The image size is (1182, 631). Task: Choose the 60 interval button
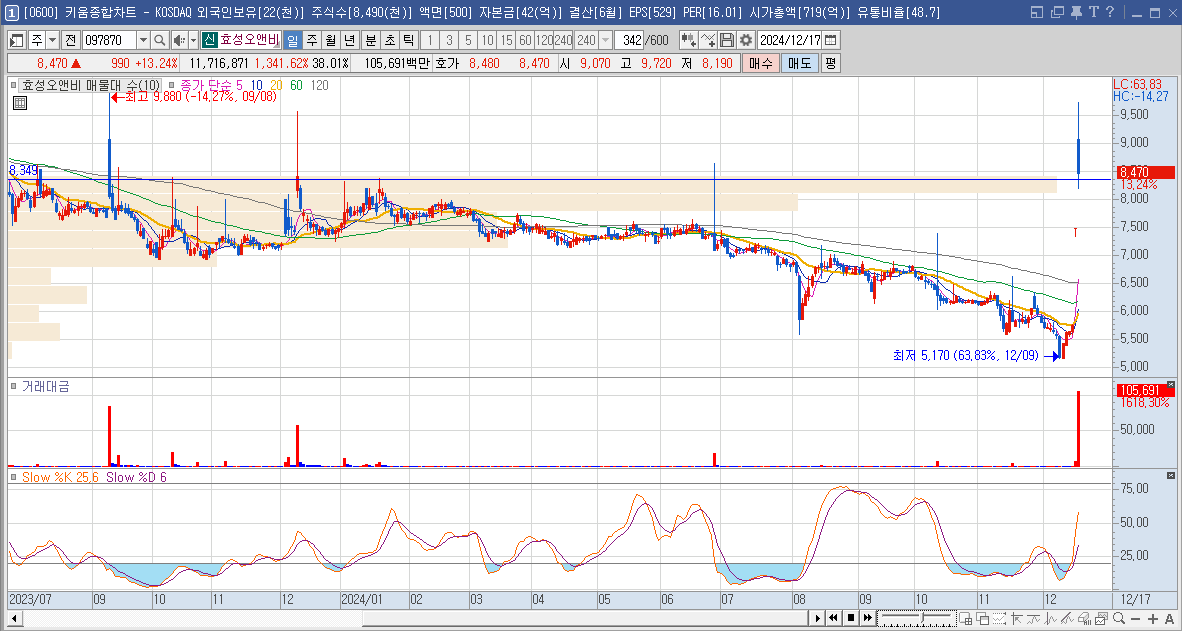click(x=525, y=40)
